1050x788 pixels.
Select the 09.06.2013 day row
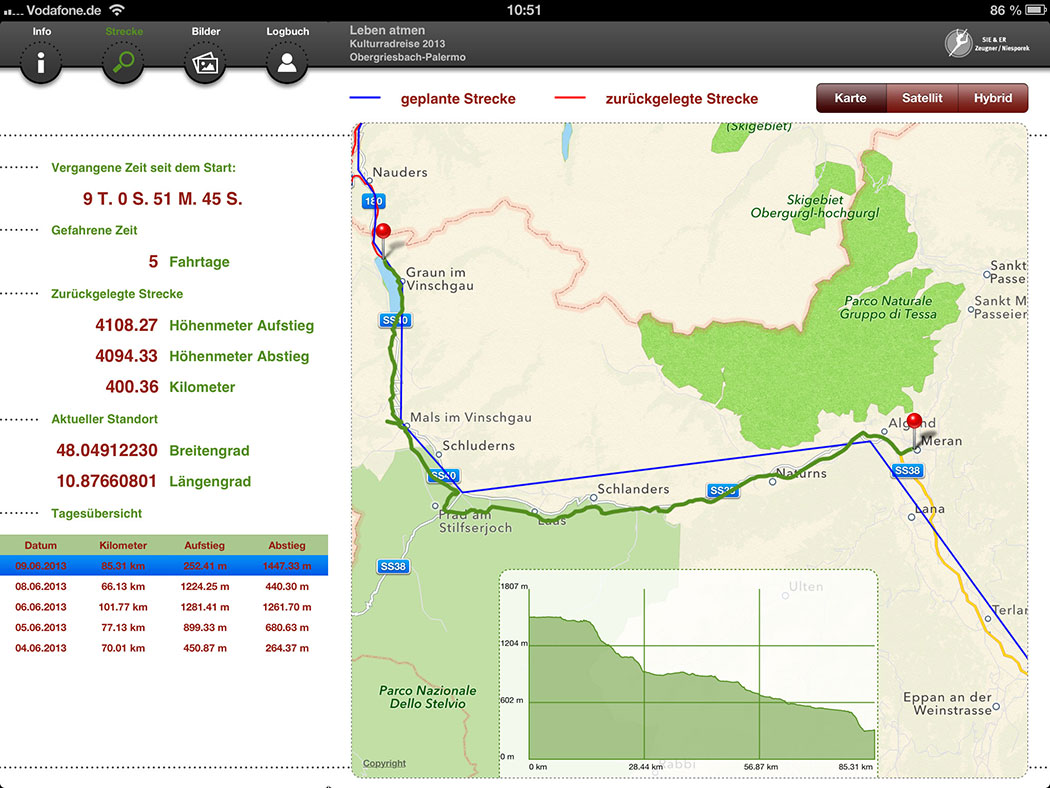[164, 566]
